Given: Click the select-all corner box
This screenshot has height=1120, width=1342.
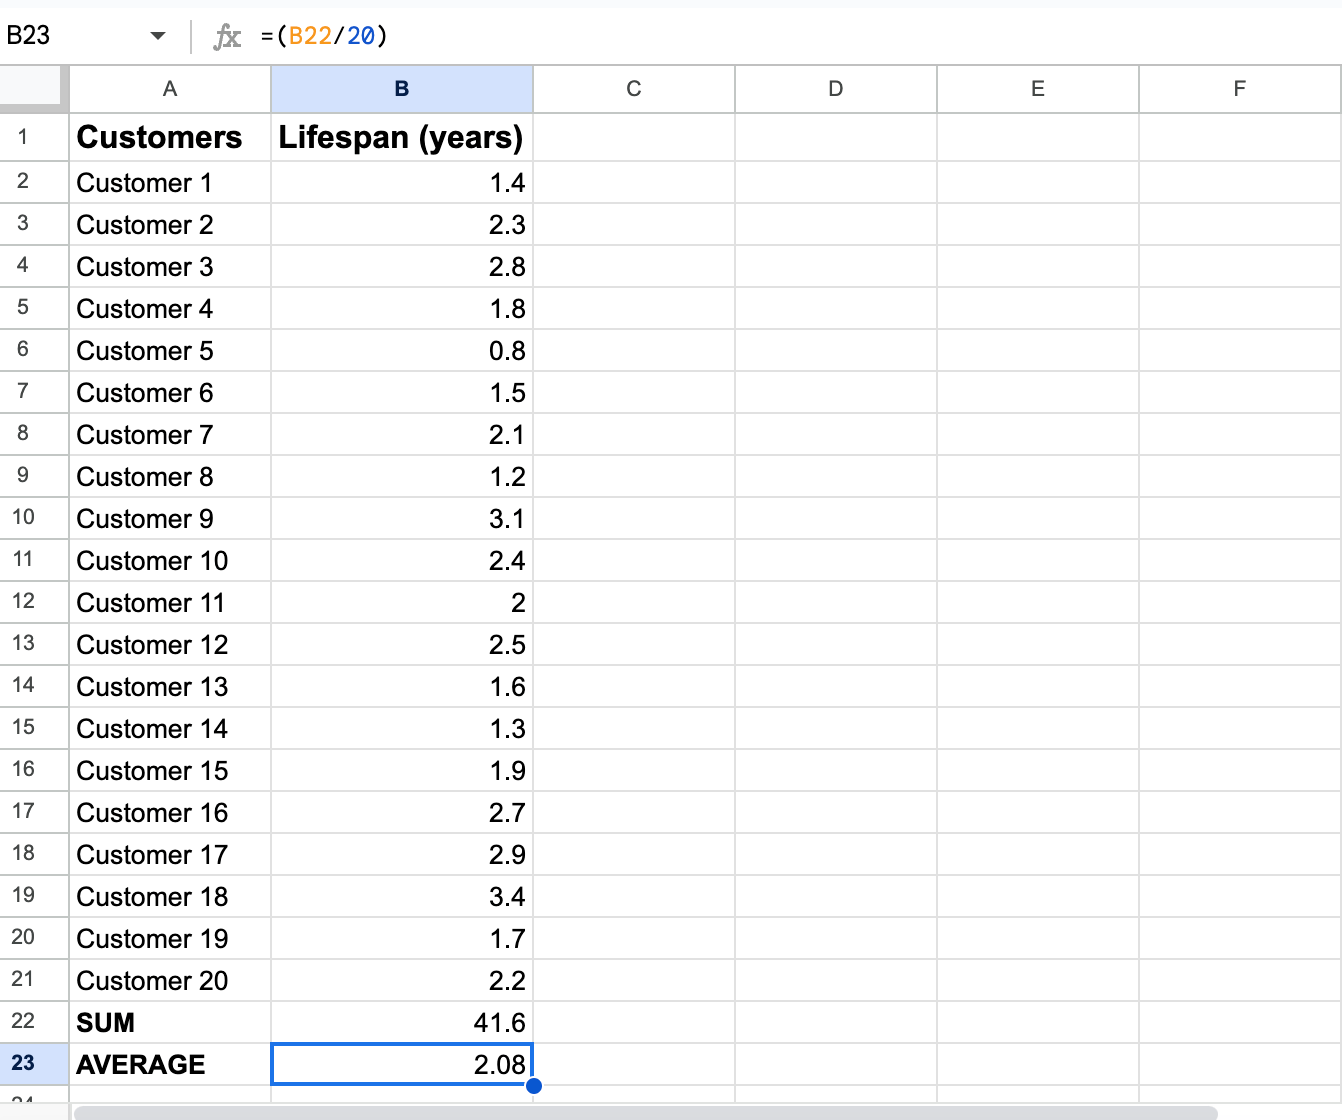Looking at the screenshot, I should coord(34,88).
